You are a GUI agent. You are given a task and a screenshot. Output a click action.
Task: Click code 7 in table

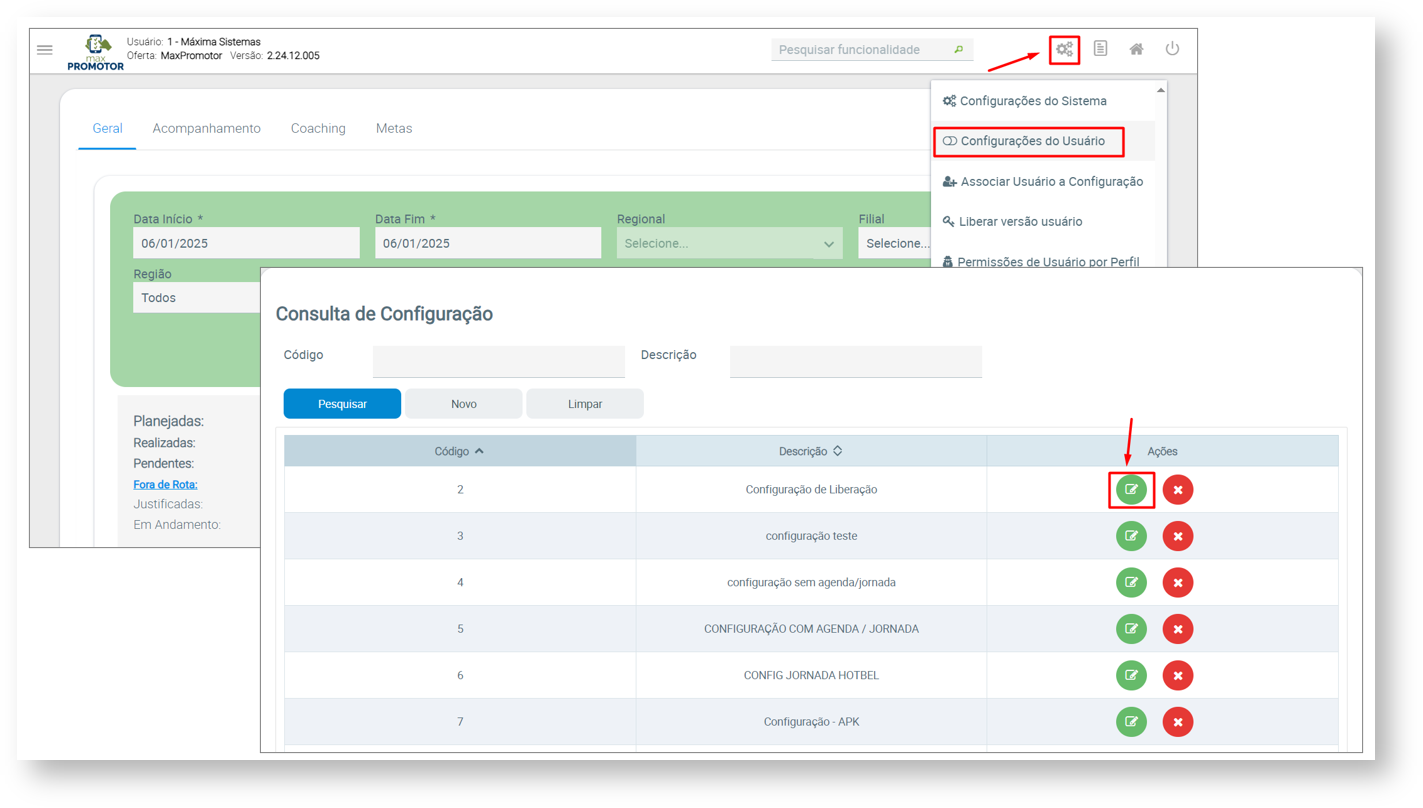460,722
